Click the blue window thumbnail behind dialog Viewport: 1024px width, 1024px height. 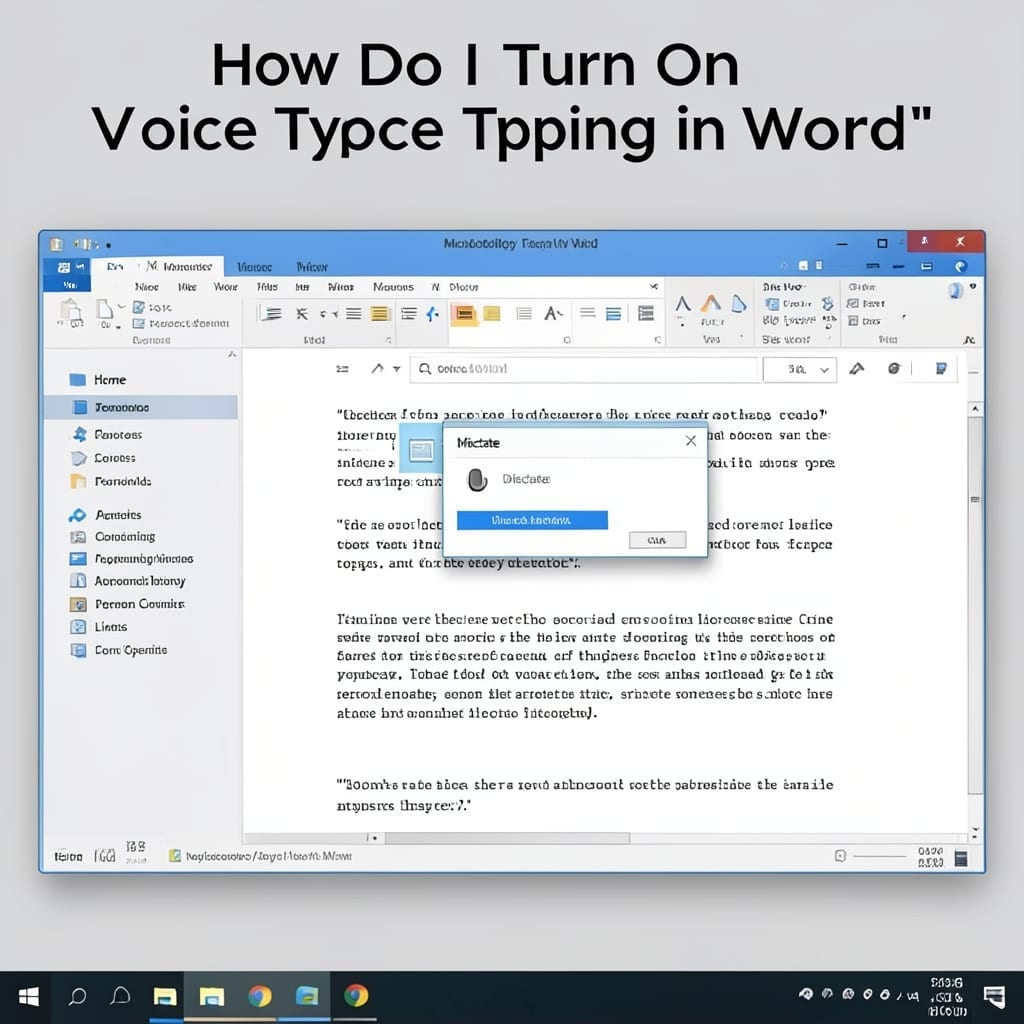[421, 449]
